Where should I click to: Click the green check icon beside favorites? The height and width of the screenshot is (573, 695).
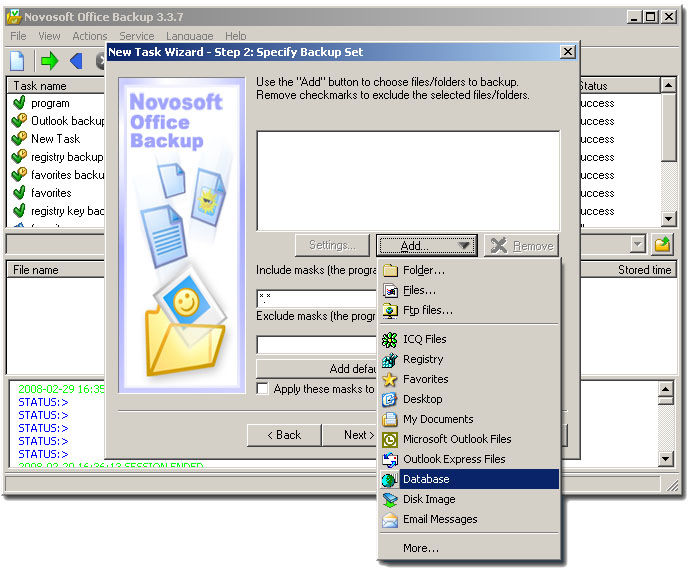[x=19, y=193]
